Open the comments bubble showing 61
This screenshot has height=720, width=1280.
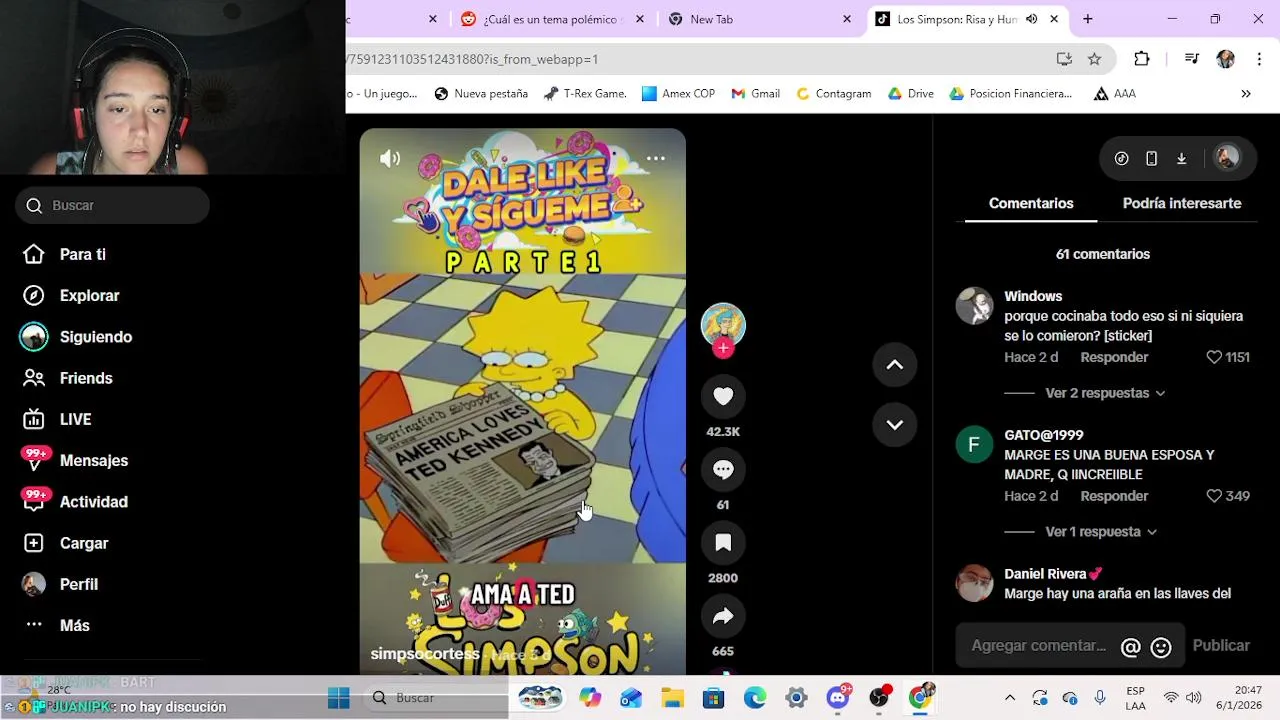point(723,469)
